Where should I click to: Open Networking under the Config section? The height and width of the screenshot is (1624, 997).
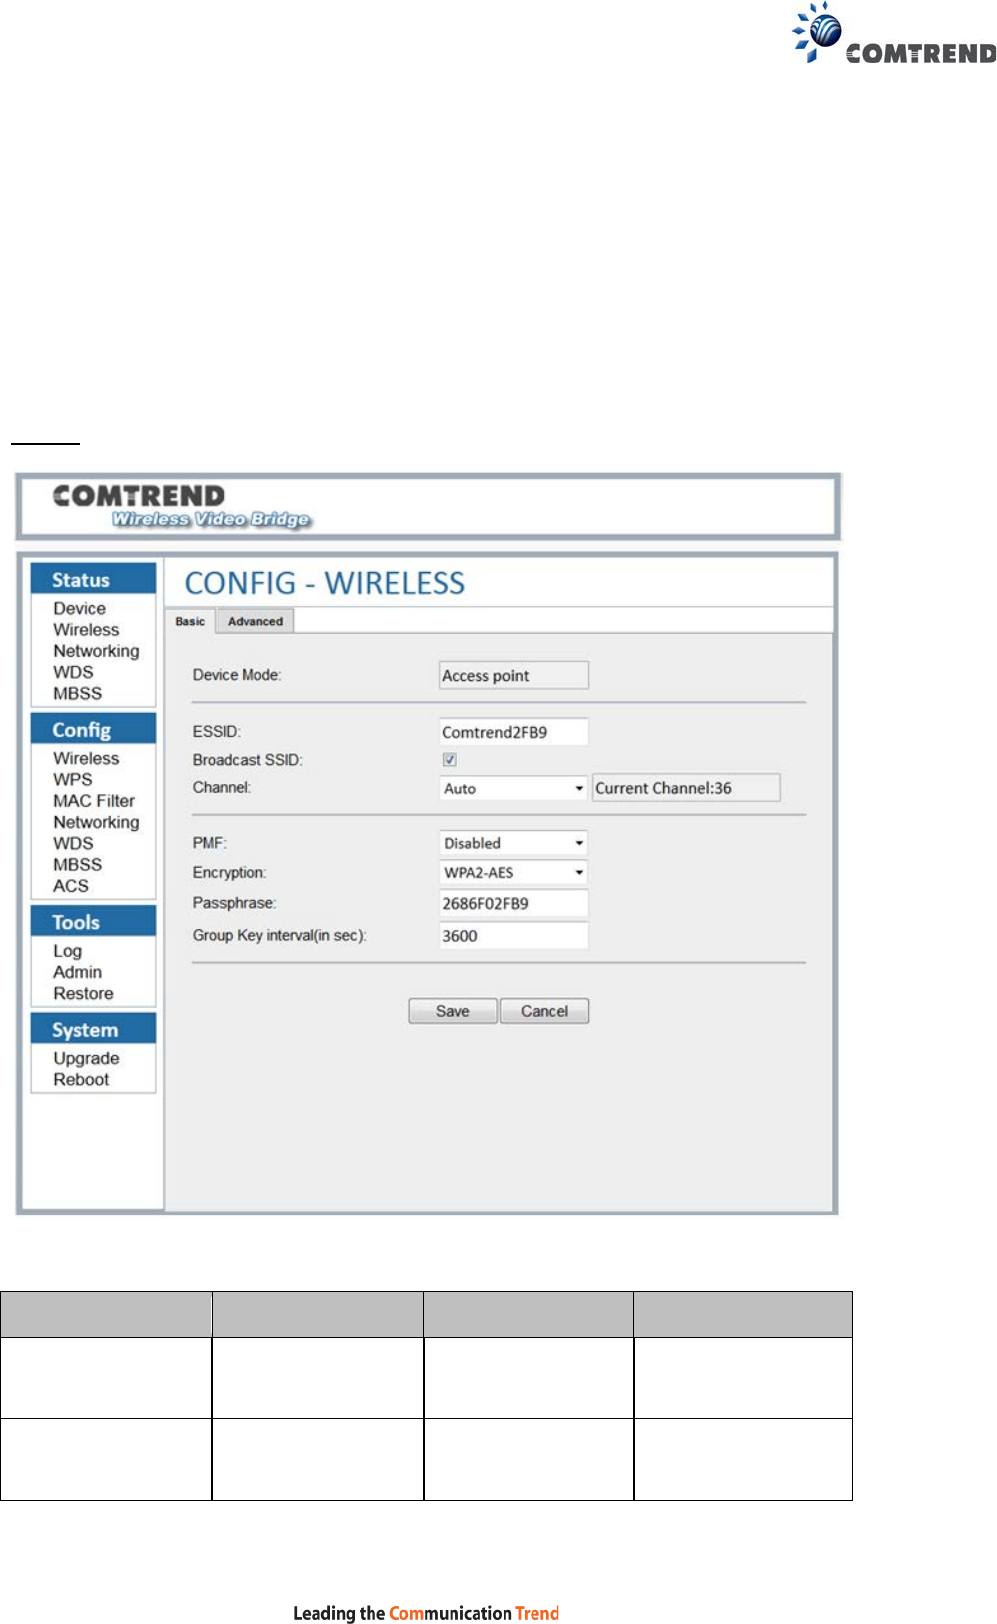tap(96, 822)
